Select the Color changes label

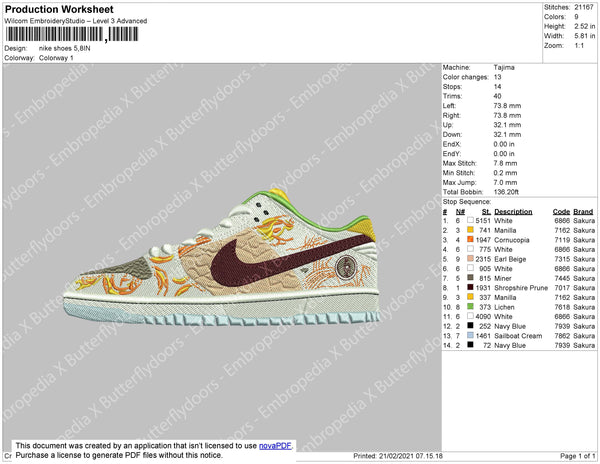466,77
